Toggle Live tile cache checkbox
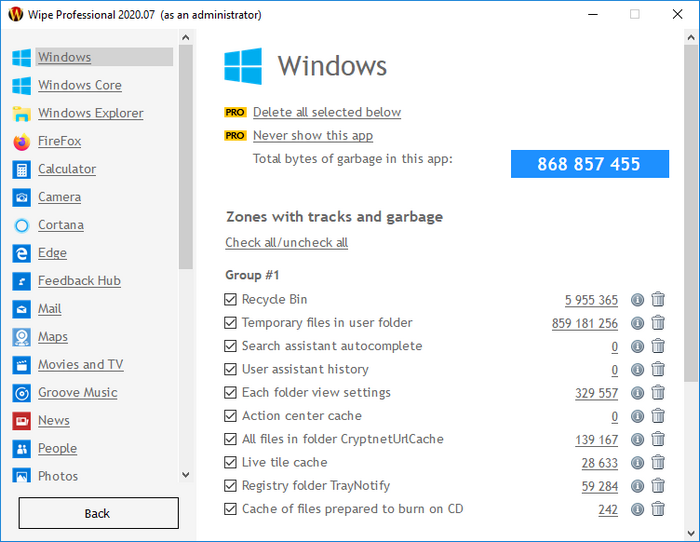Image resolution: width=700 pixels, height=542 pixels. (x=230, y=462)
